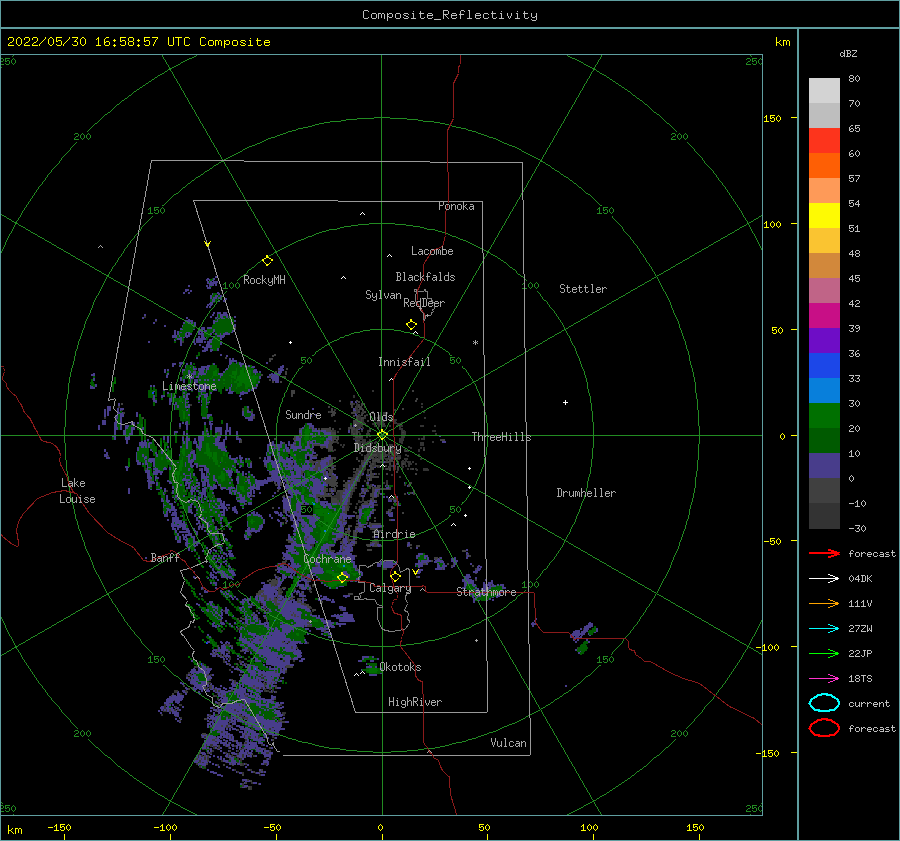Pick the orange 60 dBZ color swatch

point(824,165)
